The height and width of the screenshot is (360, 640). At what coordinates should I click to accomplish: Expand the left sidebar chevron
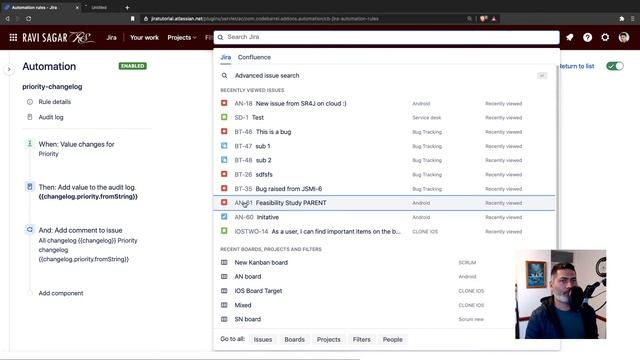(x=9, y=69)
